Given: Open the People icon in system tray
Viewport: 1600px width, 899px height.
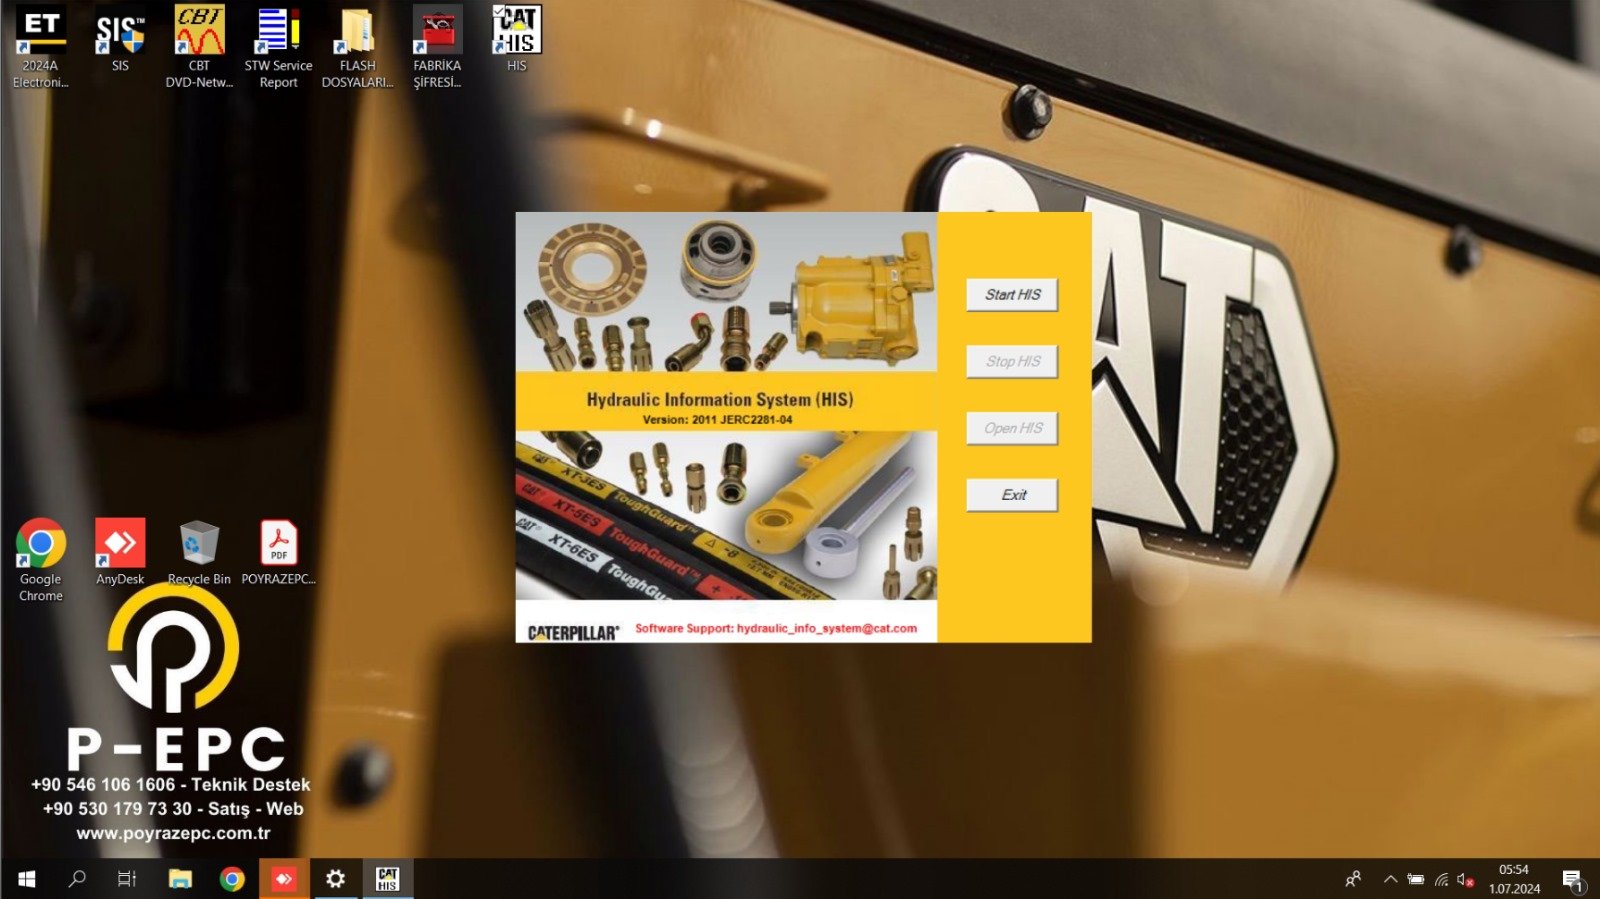Looking at the screenshot, I should (x=1353, y=879).
